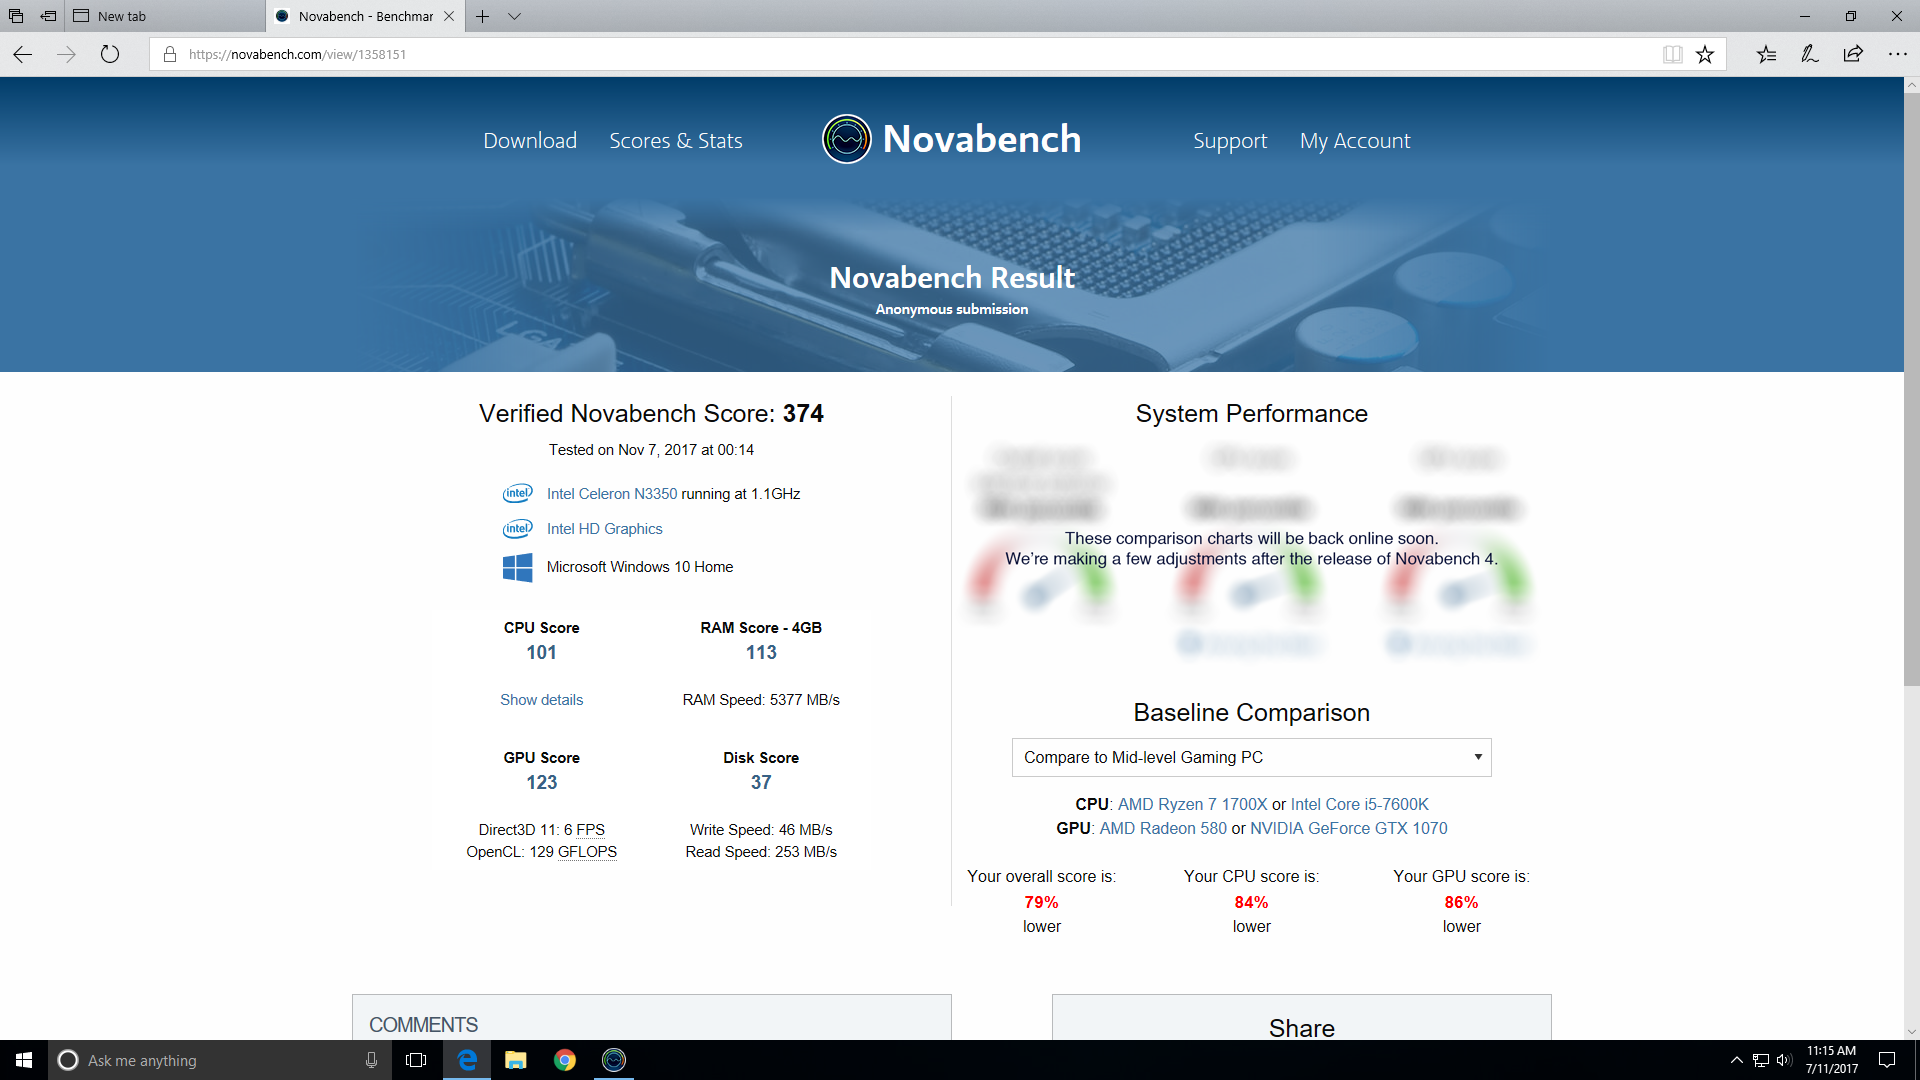The height and width of the screenshot is (1080, 1920).
Task: Click the FPS abbreviation
Action: [590, 830]
